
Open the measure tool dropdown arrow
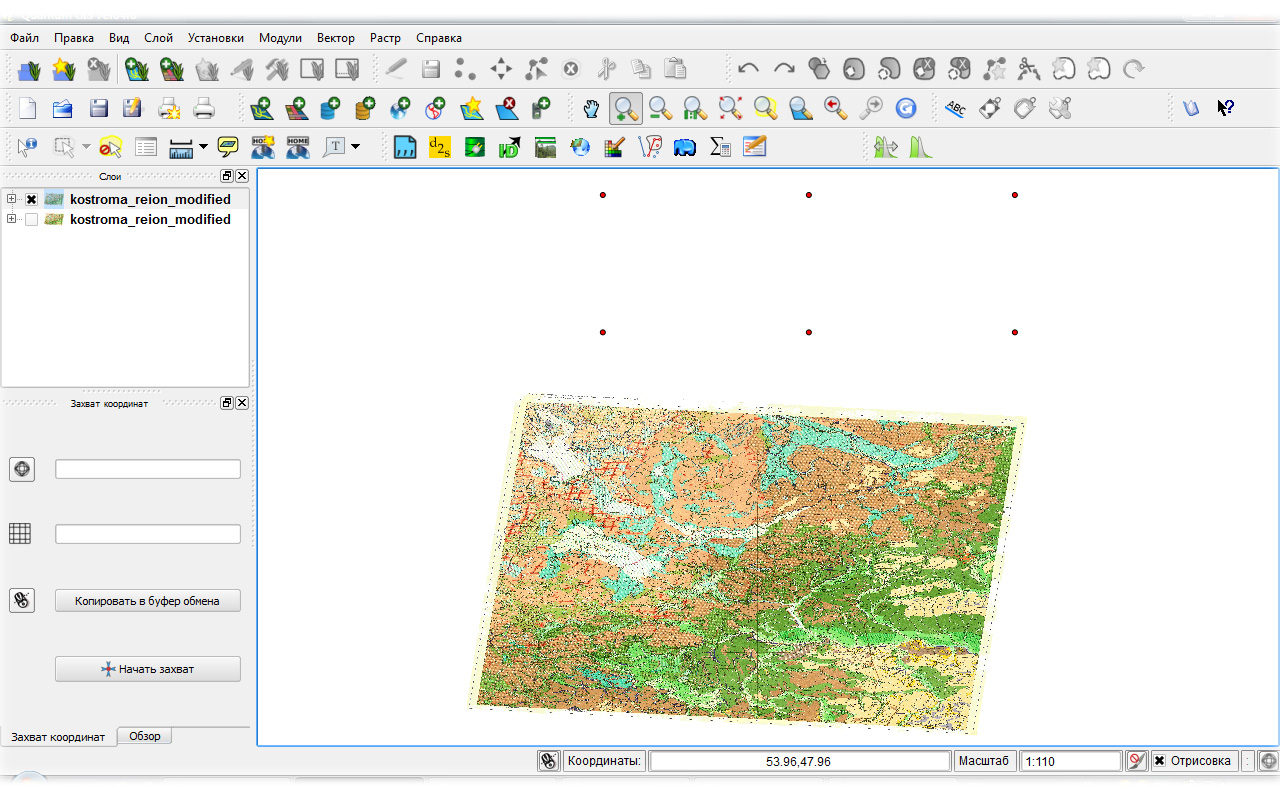(x=204, y=148)
